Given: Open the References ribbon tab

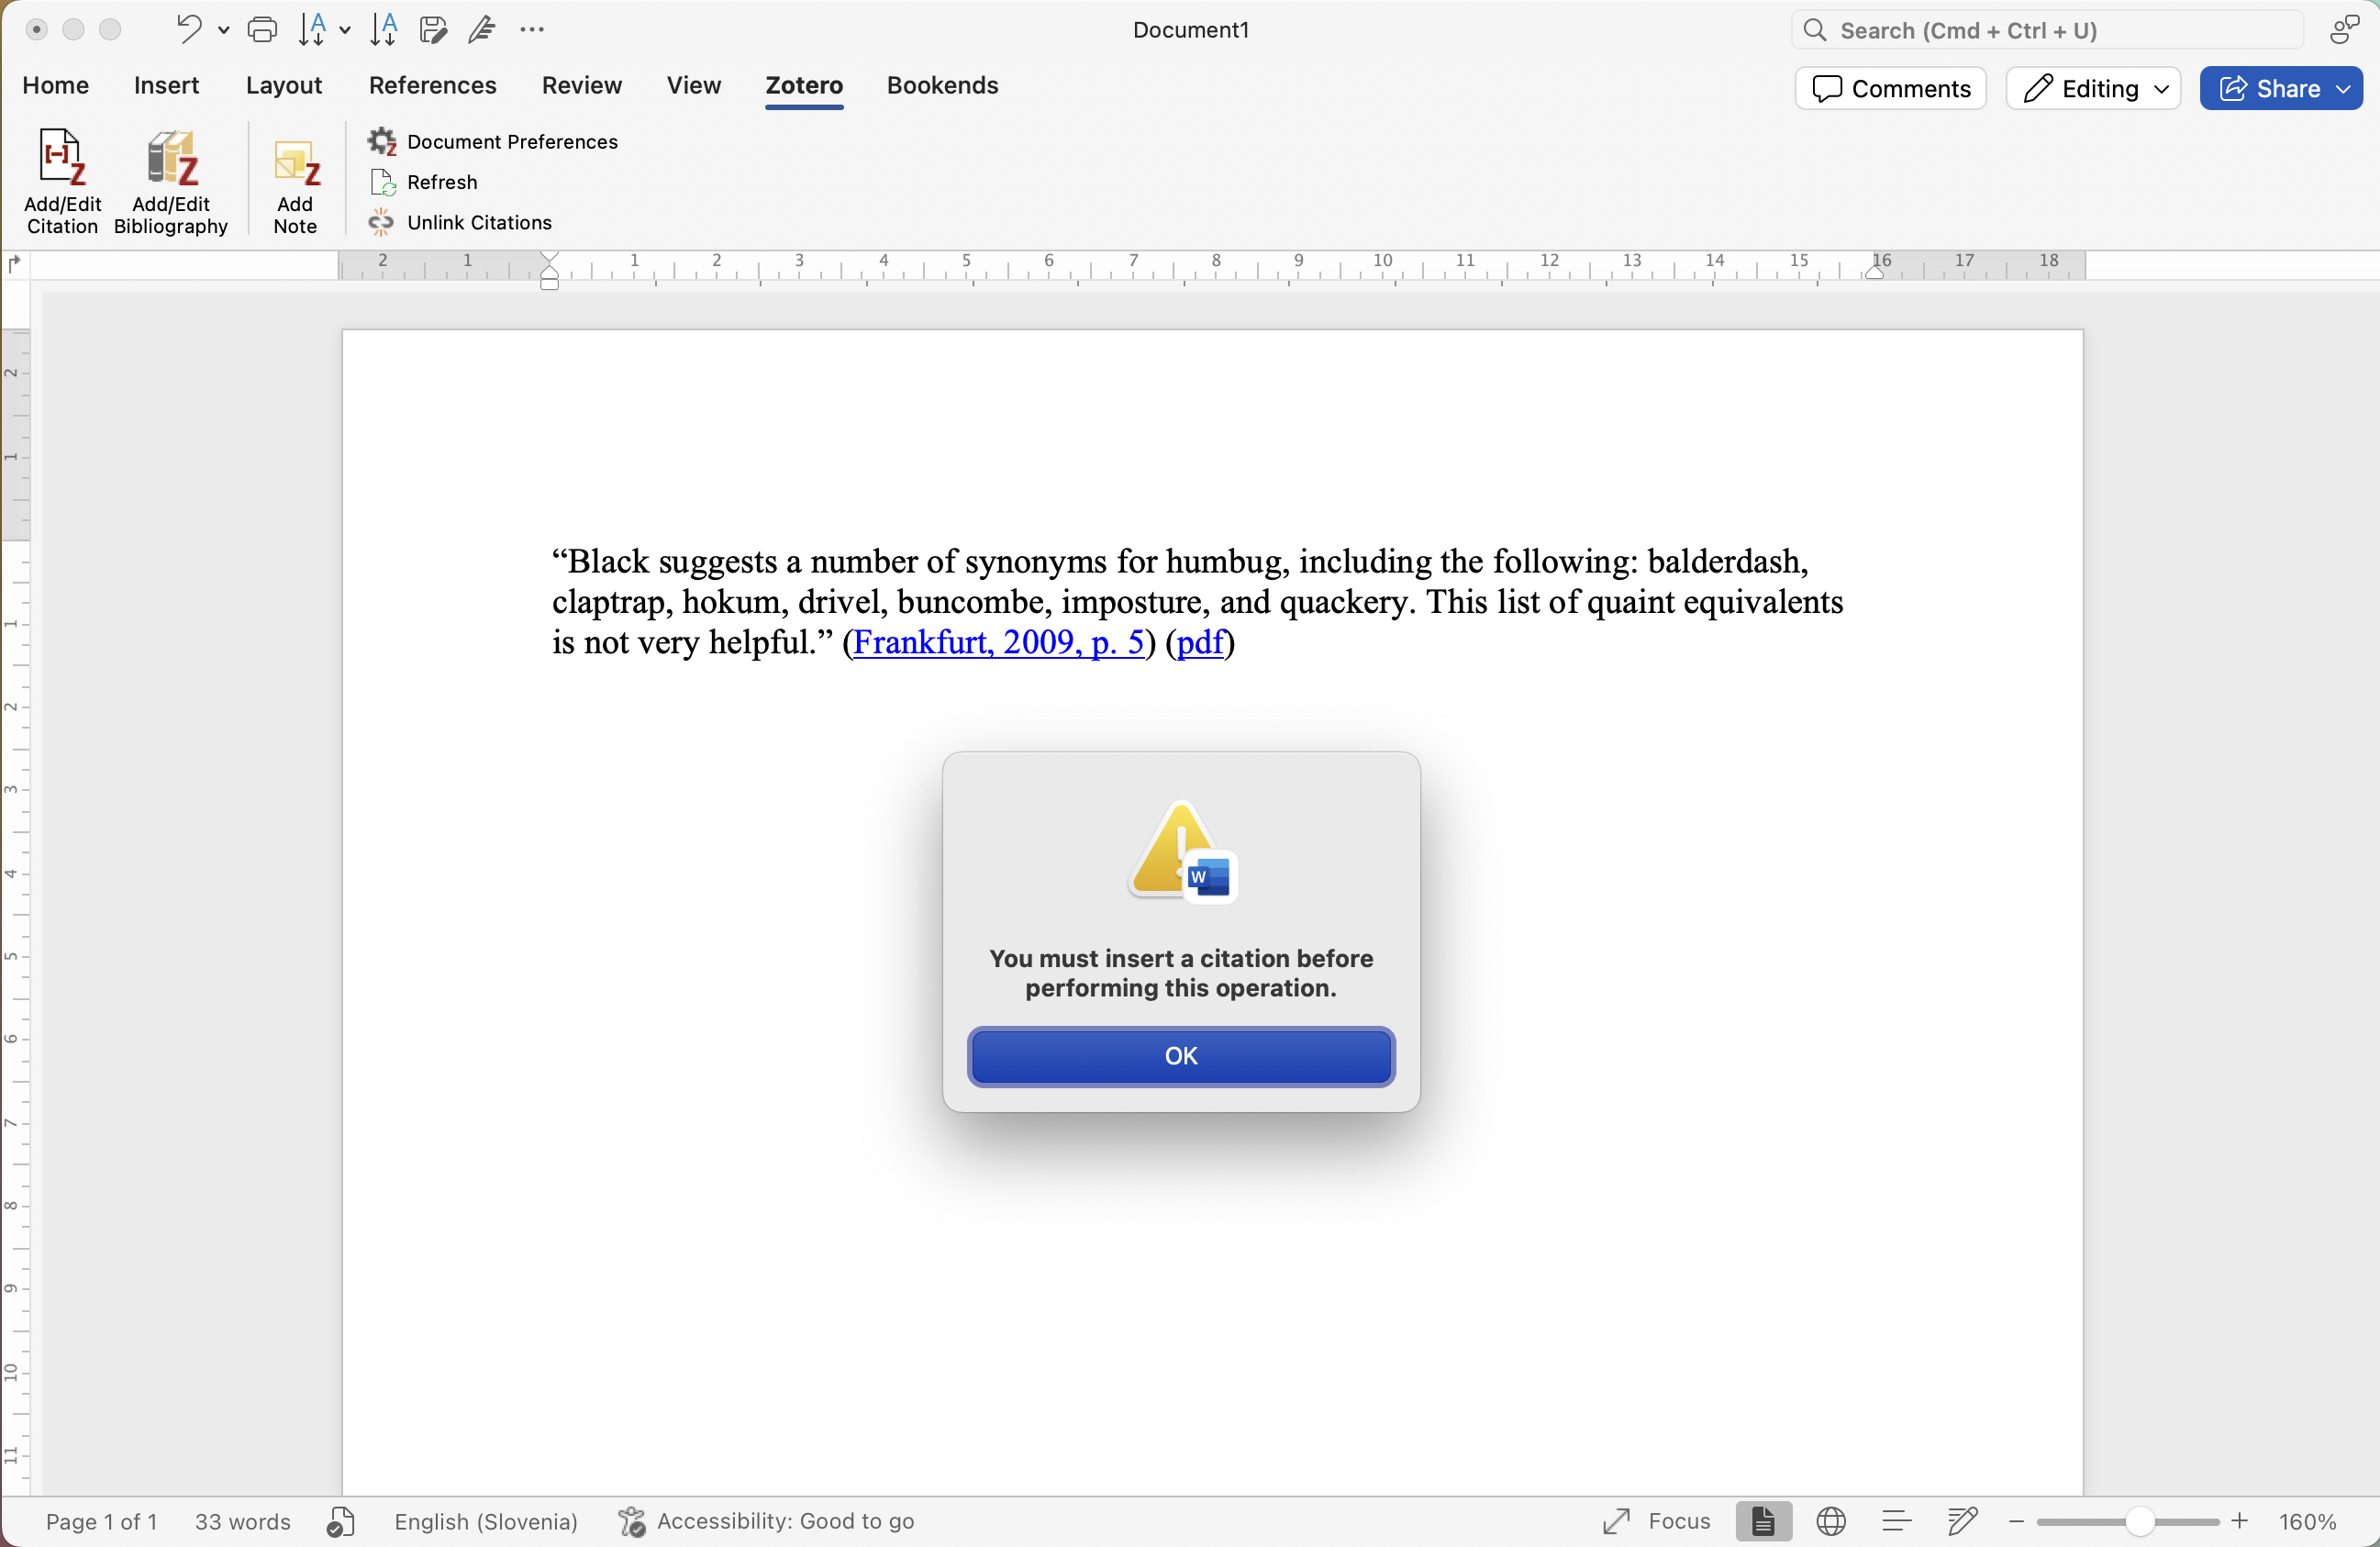Looking at the screenshot, I should tap(432, 85).
